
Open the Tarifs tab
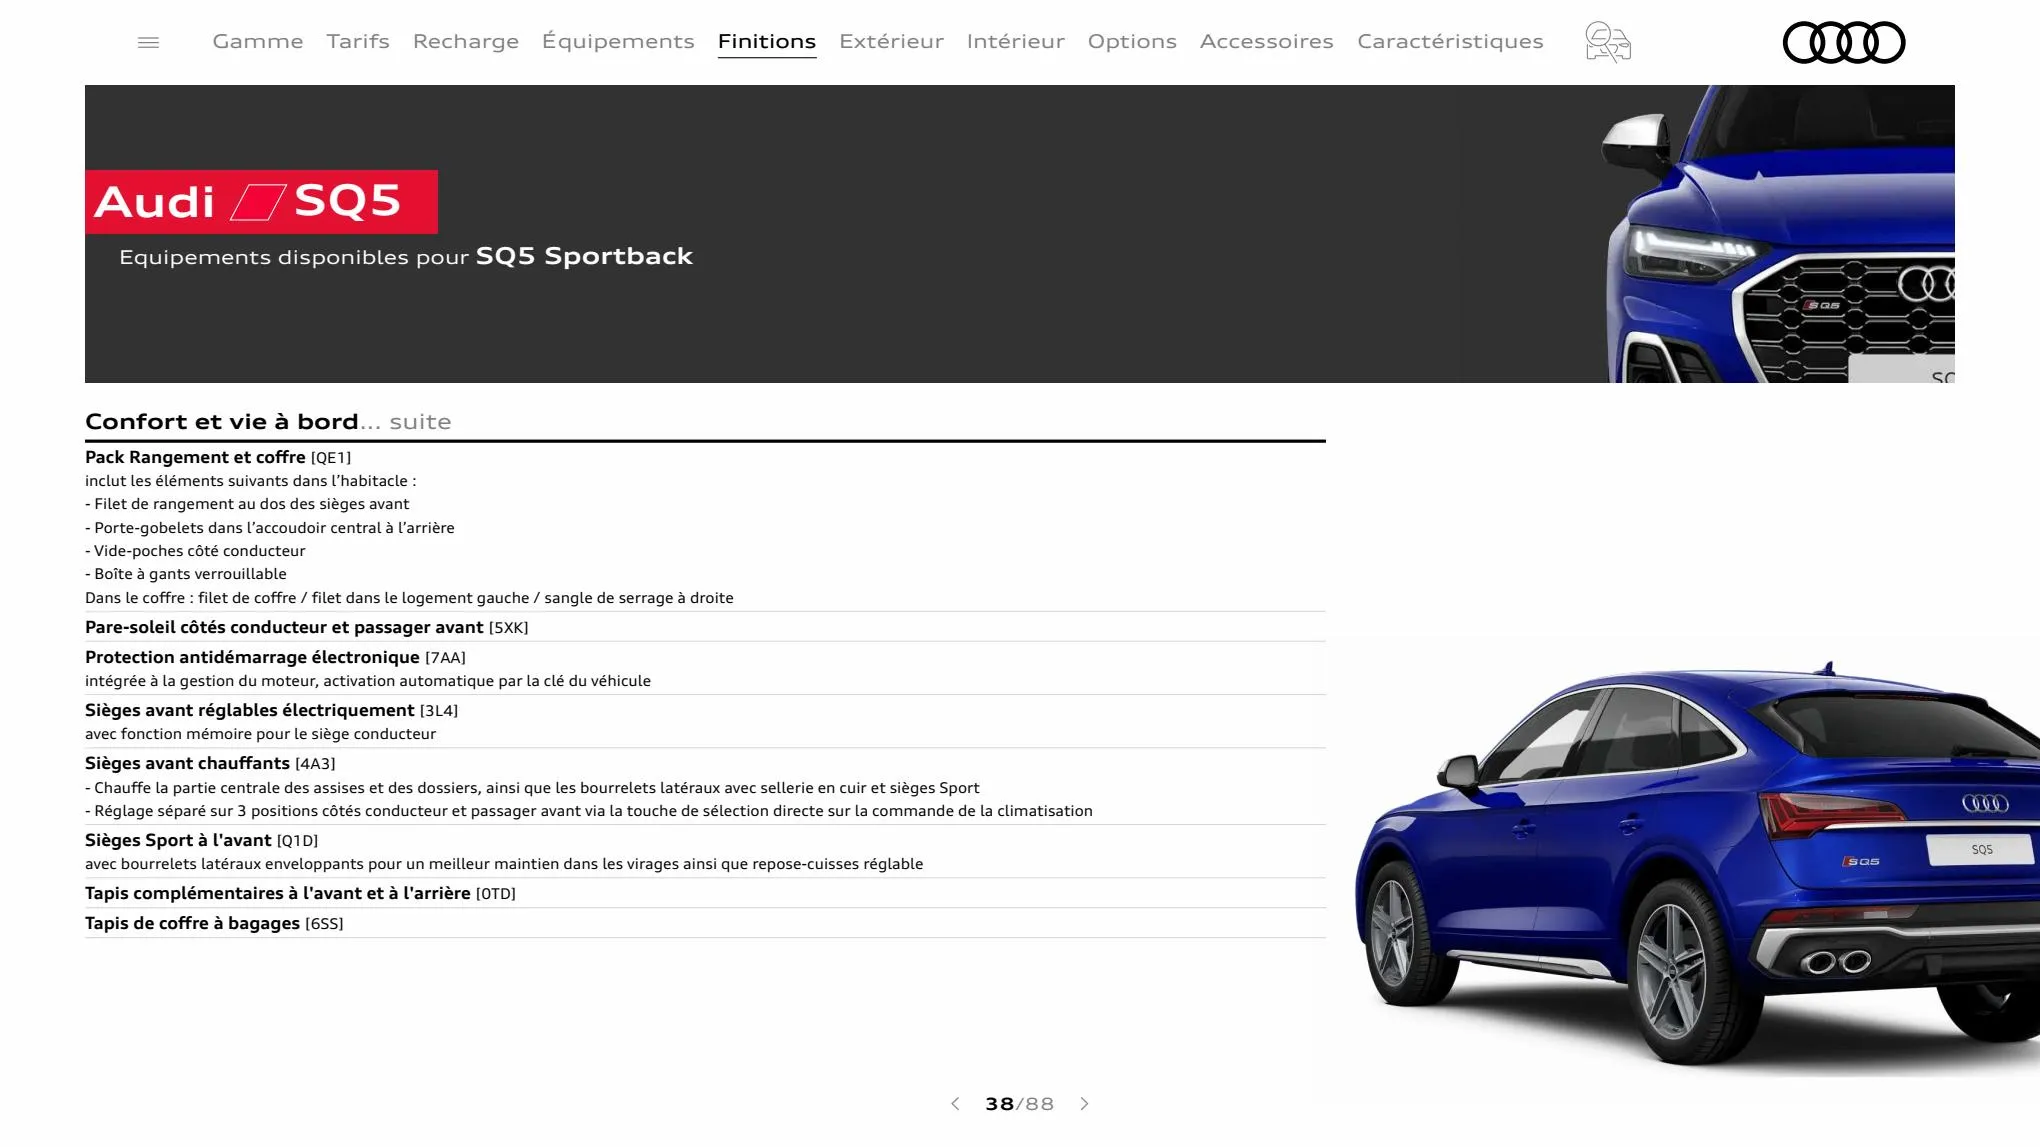[x=358, y=41]
